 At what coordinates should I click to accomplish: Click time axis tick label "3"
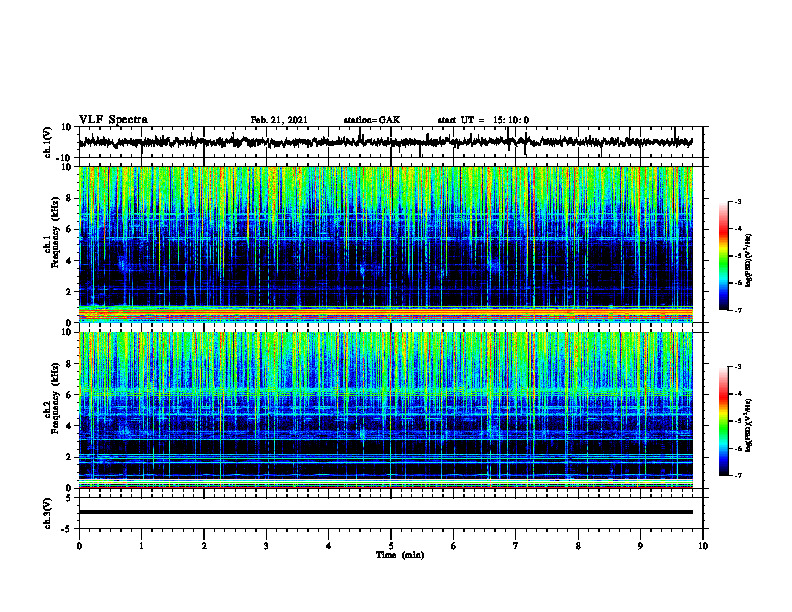coord(266,546)
